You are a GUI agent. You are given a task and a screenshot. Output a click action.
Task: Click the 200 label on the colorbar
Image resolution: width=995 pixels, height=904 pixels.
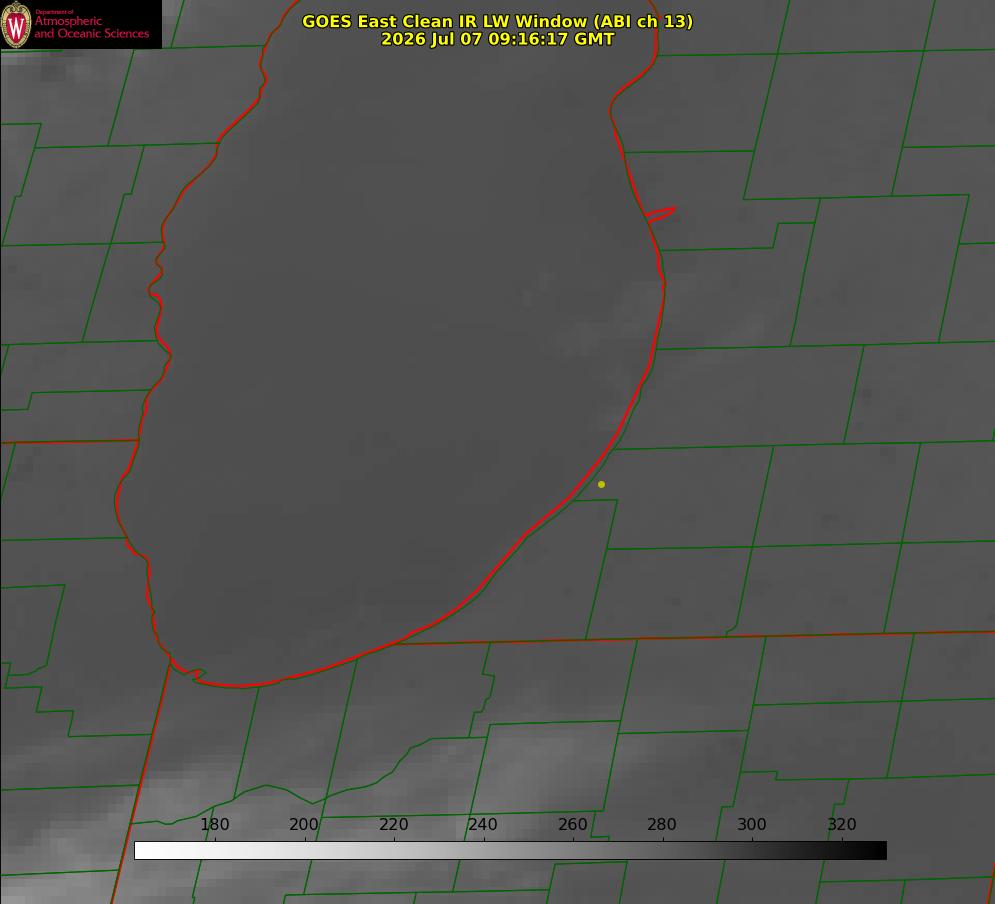[x=304, y=824]
